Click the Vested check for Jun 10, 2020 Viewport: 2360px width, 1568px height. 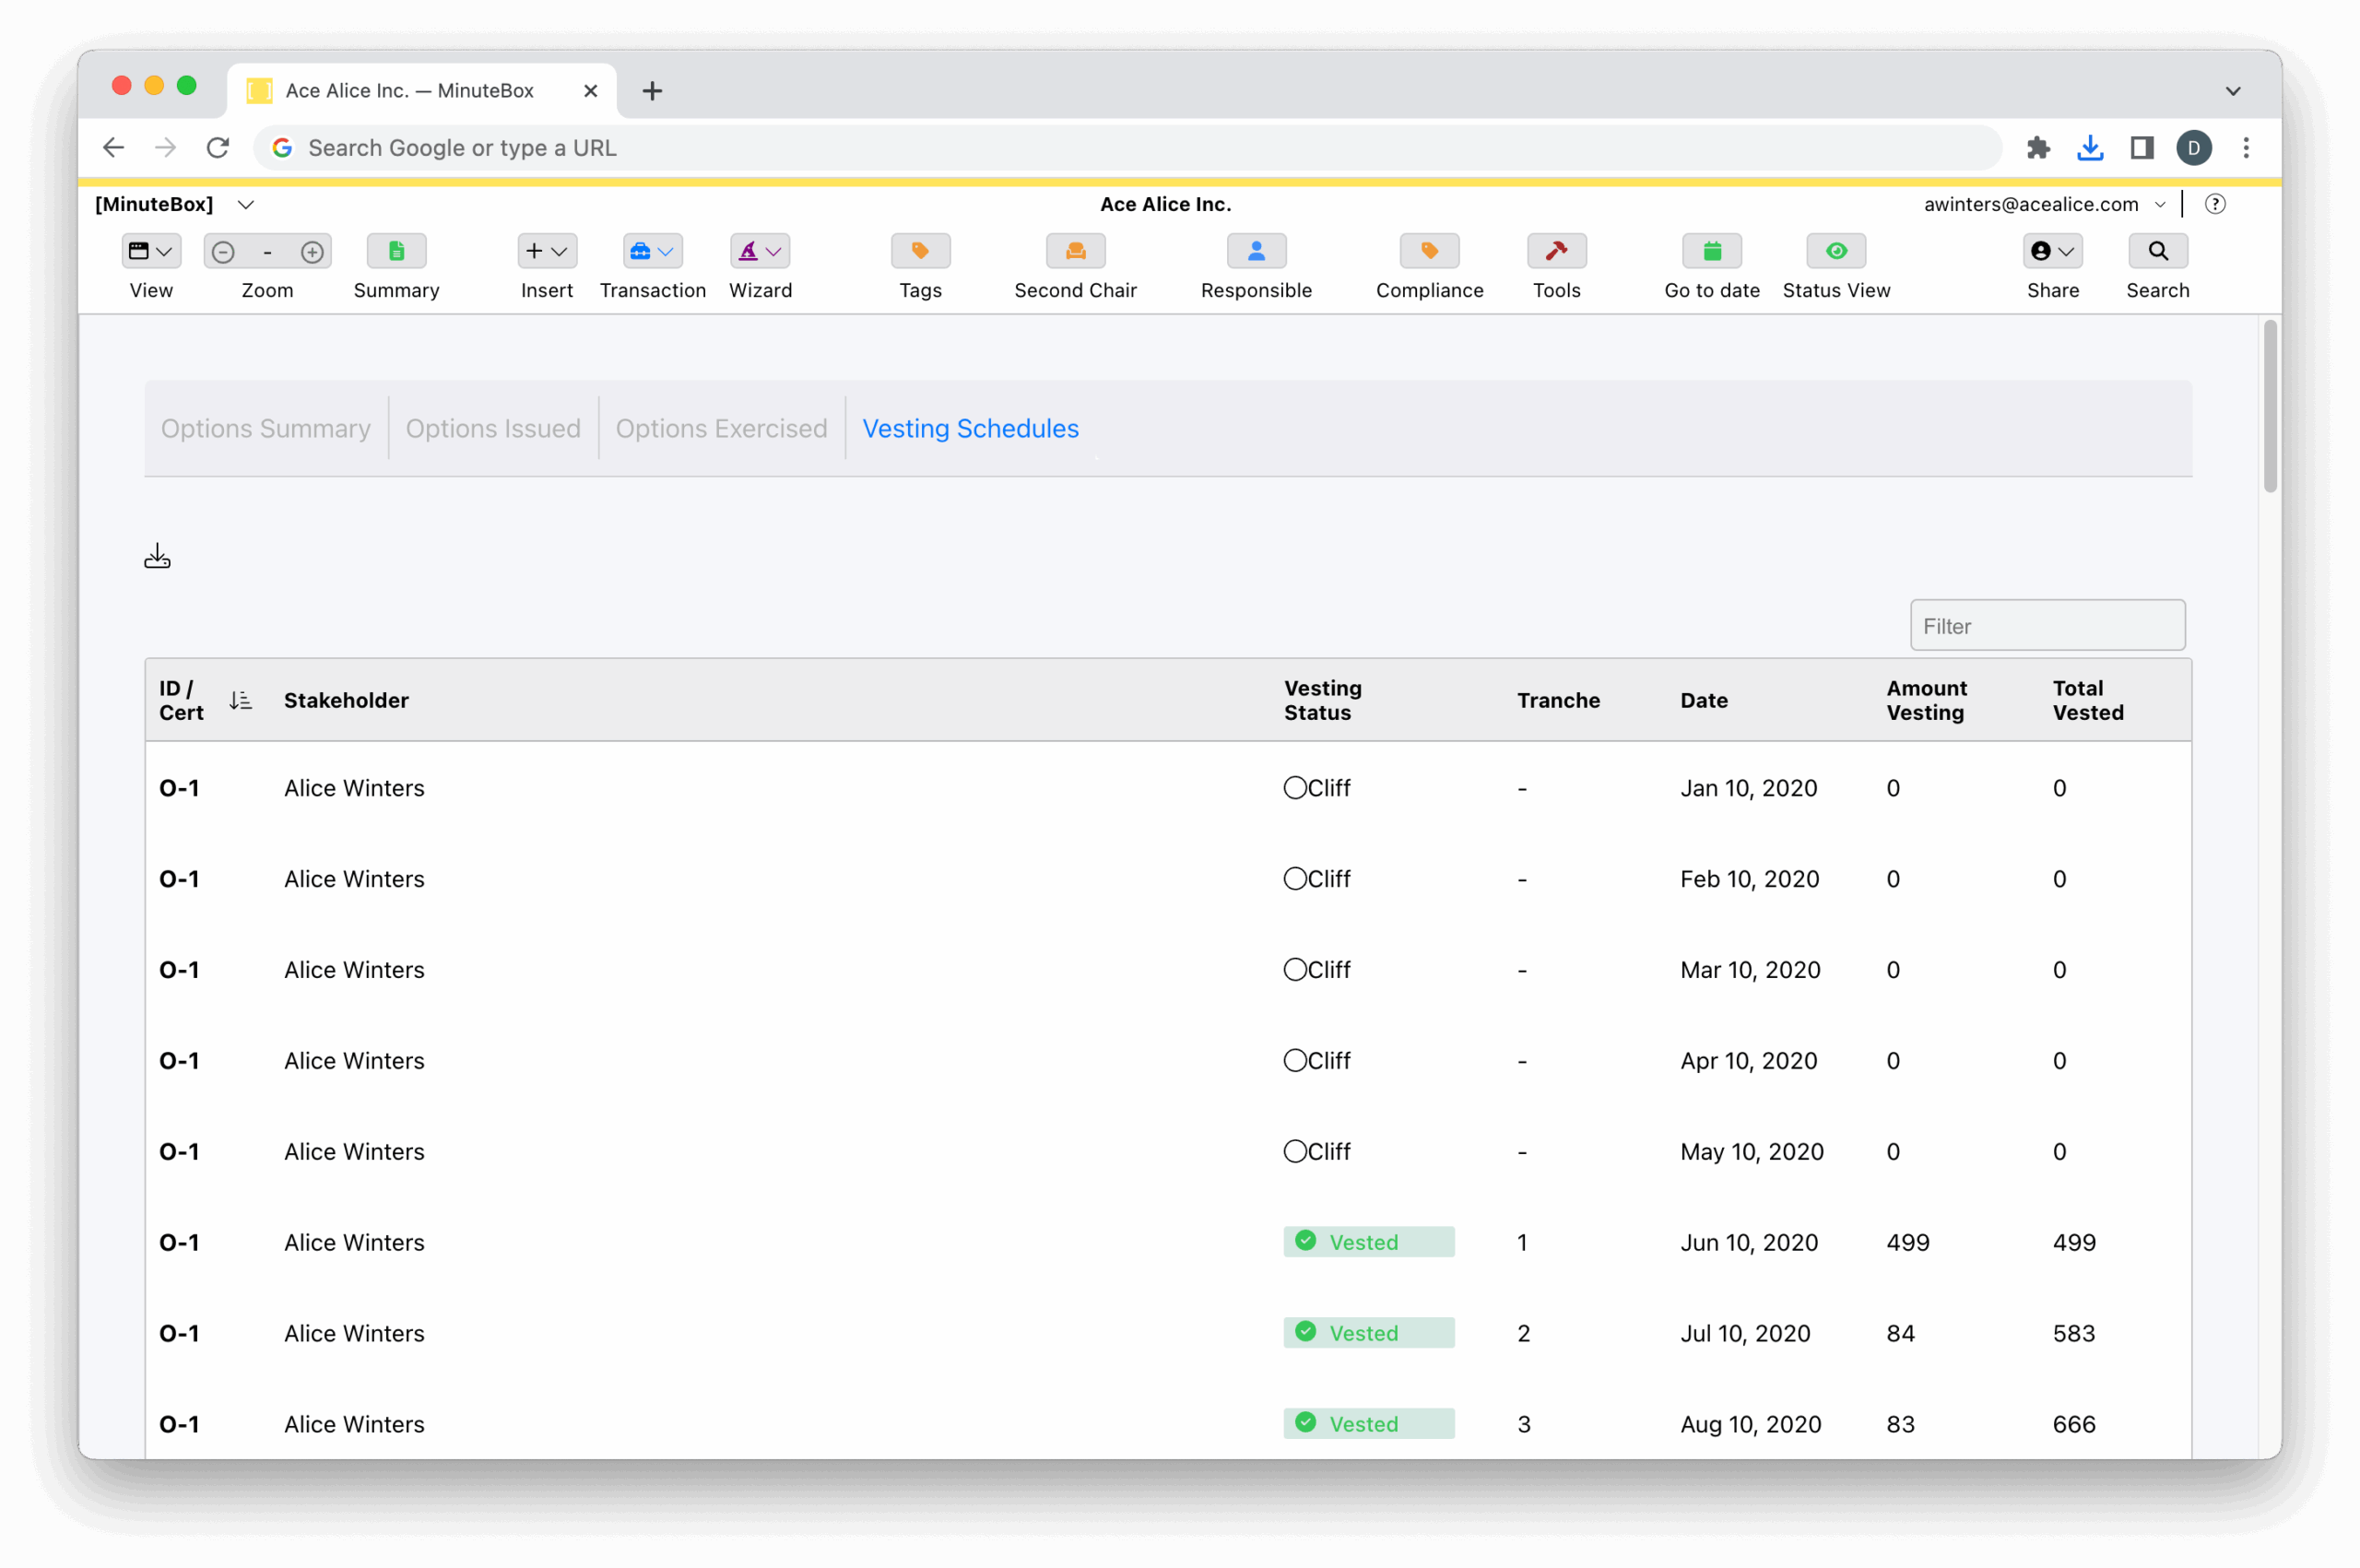point(1306,1241)
